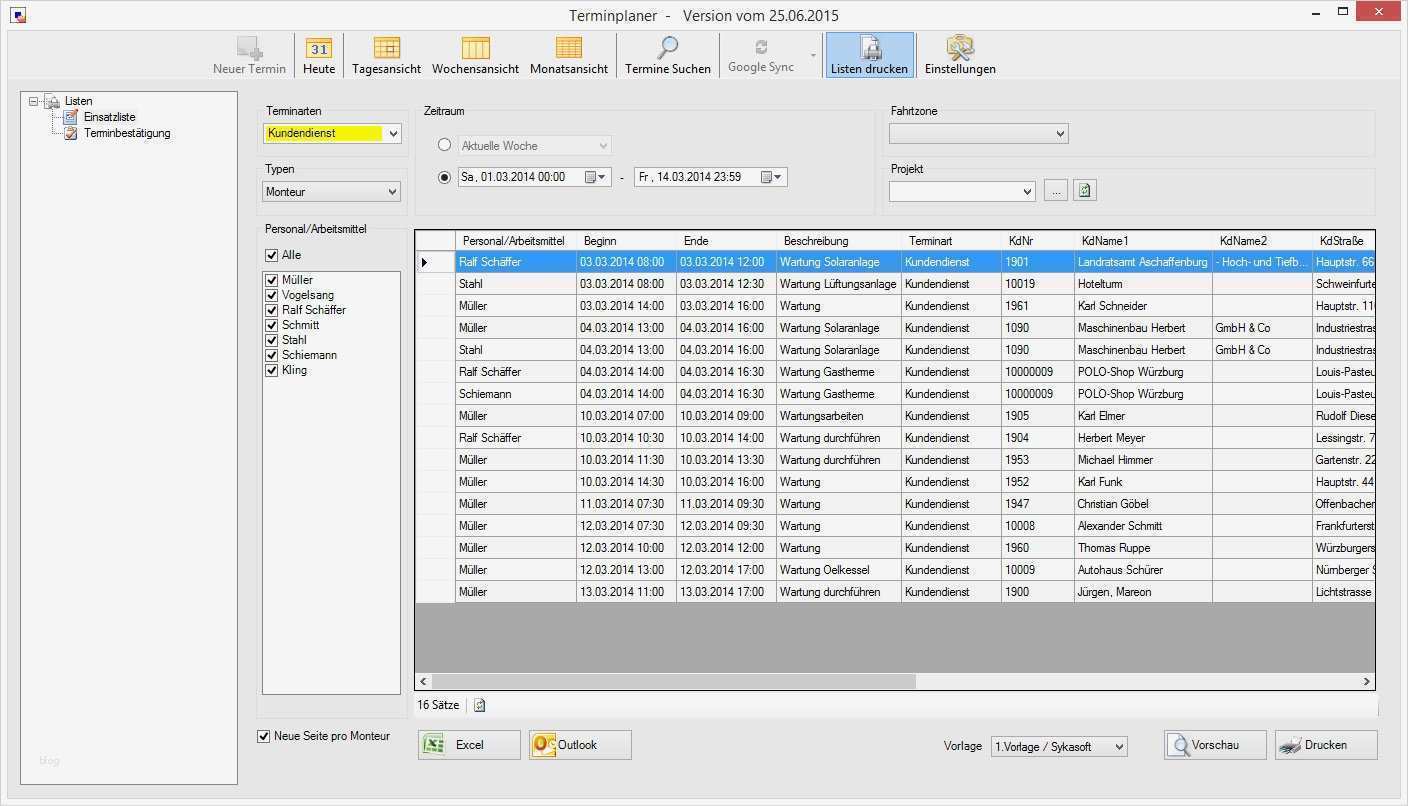Open the Monatsansicht month view
Screen dimensions: 1408x806
tap(569, 55)
